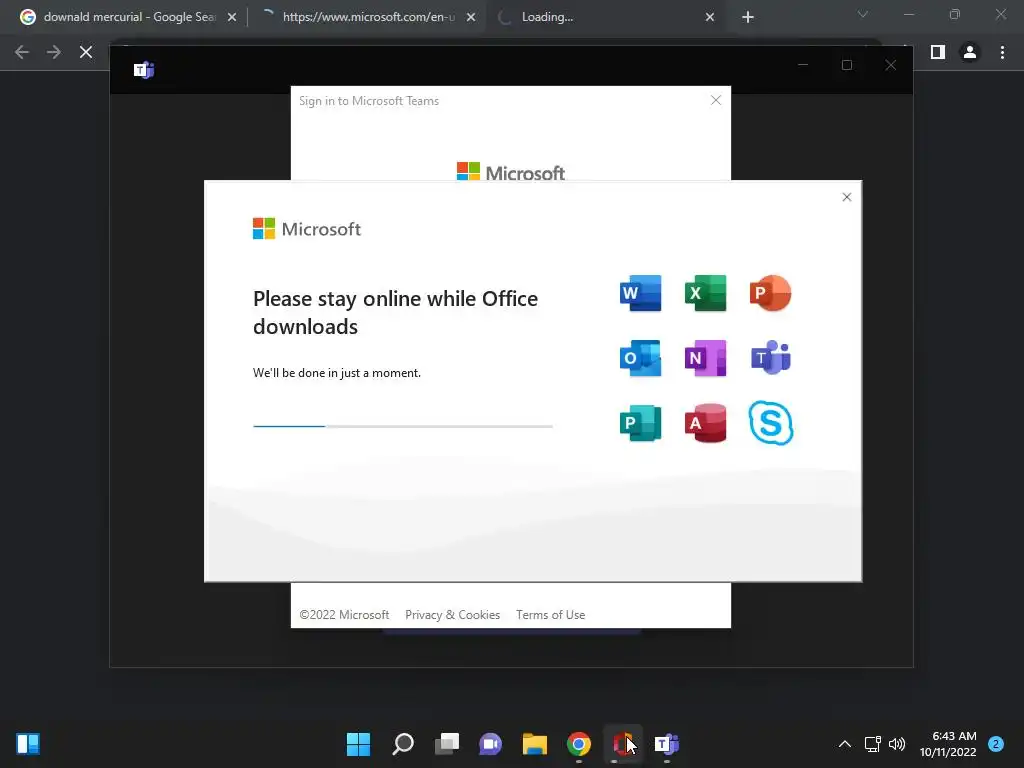Close the Office download dialog
Image resolution: width=1024 pixels, height=768 pixels.
coord(847,197)
